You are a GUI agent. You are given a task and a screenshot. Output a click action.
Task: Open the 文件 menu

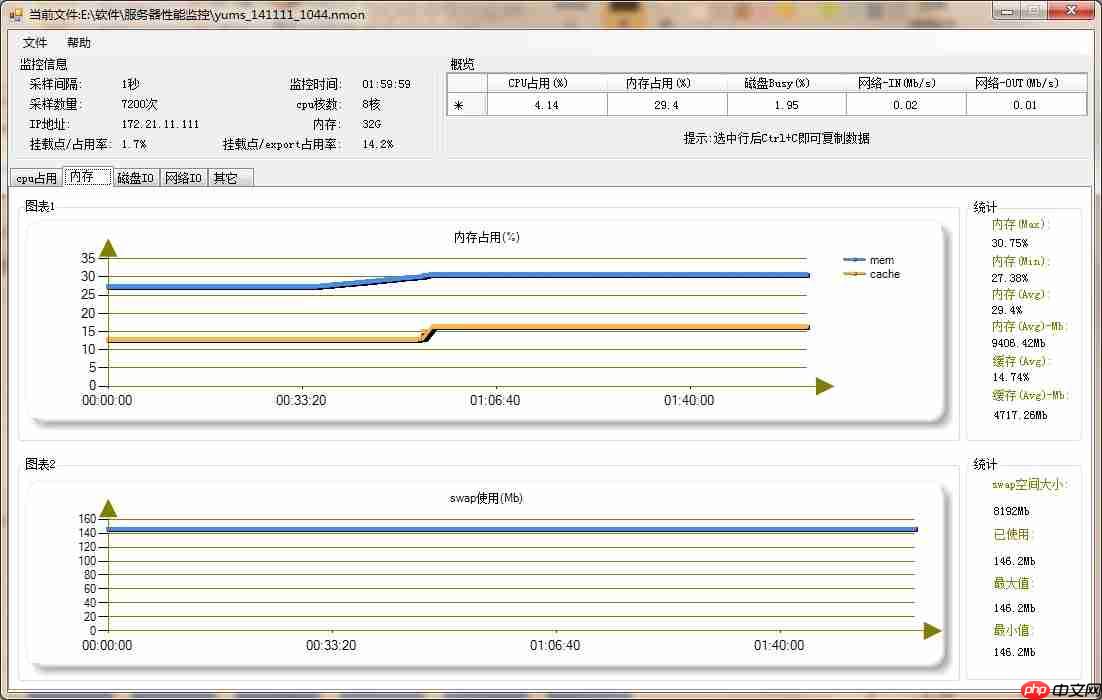click(x=34, y=42)
